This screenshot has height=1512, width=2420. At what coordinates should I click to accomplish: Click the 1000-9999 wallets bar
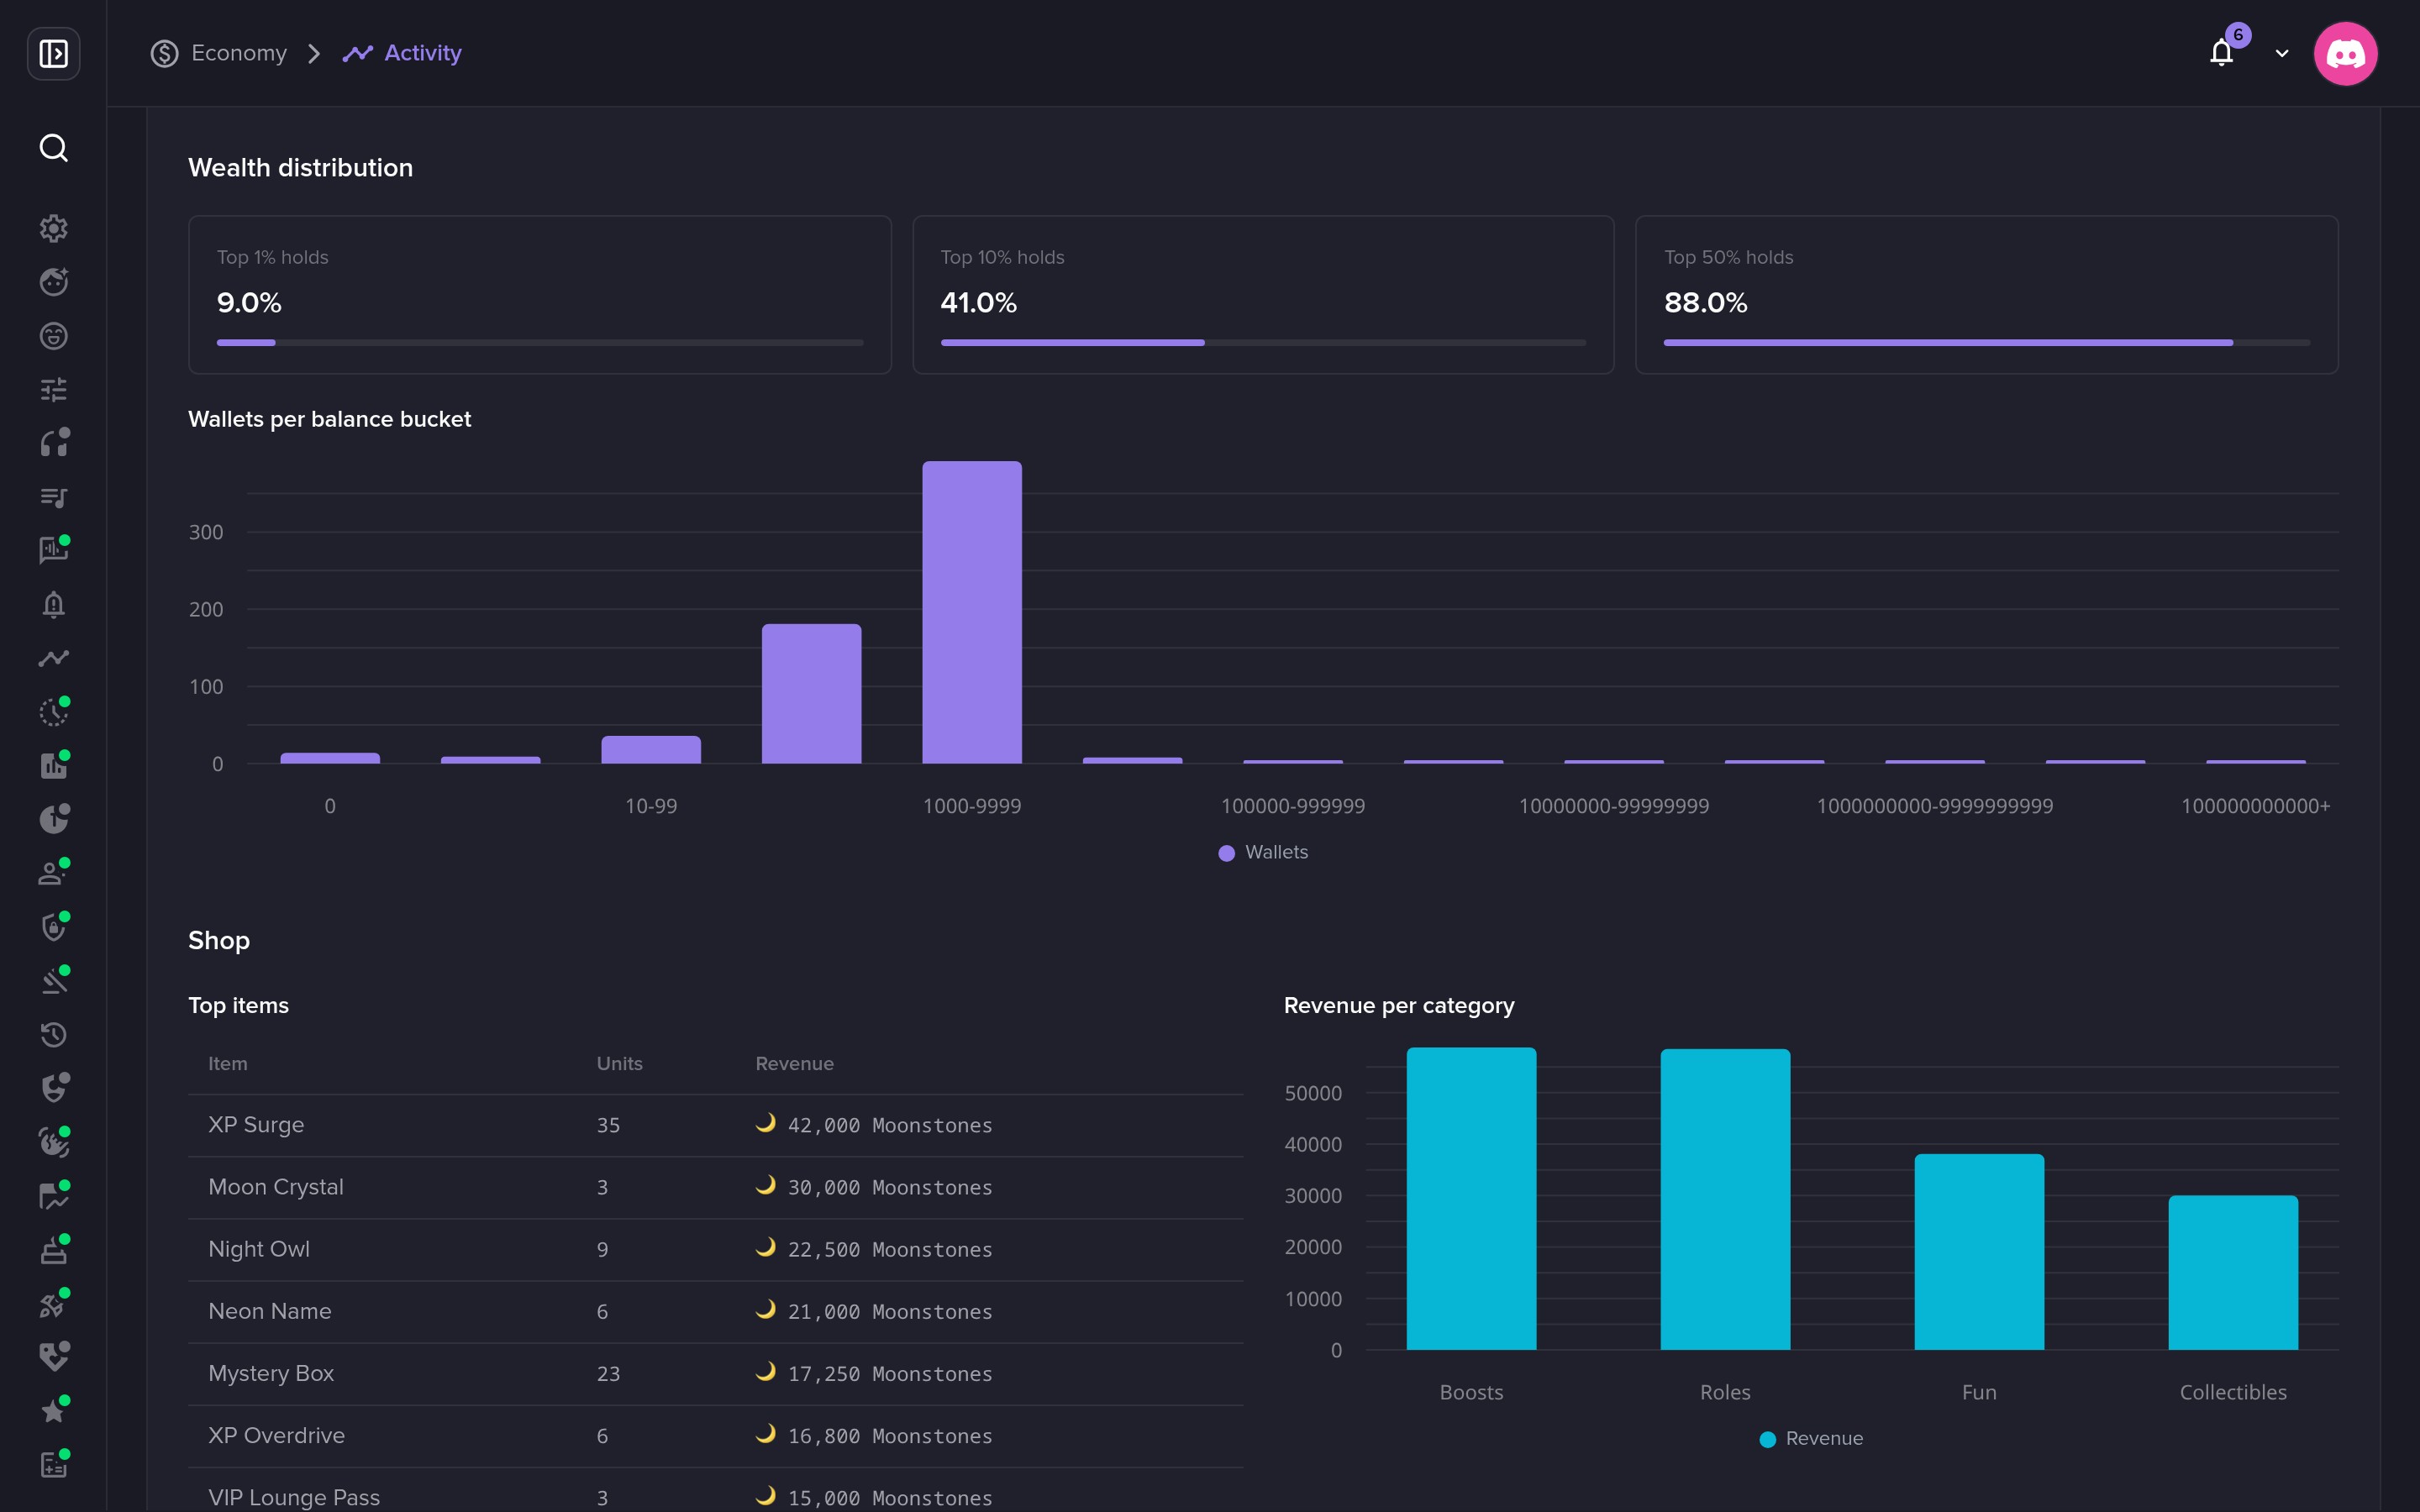pos(972,612)
